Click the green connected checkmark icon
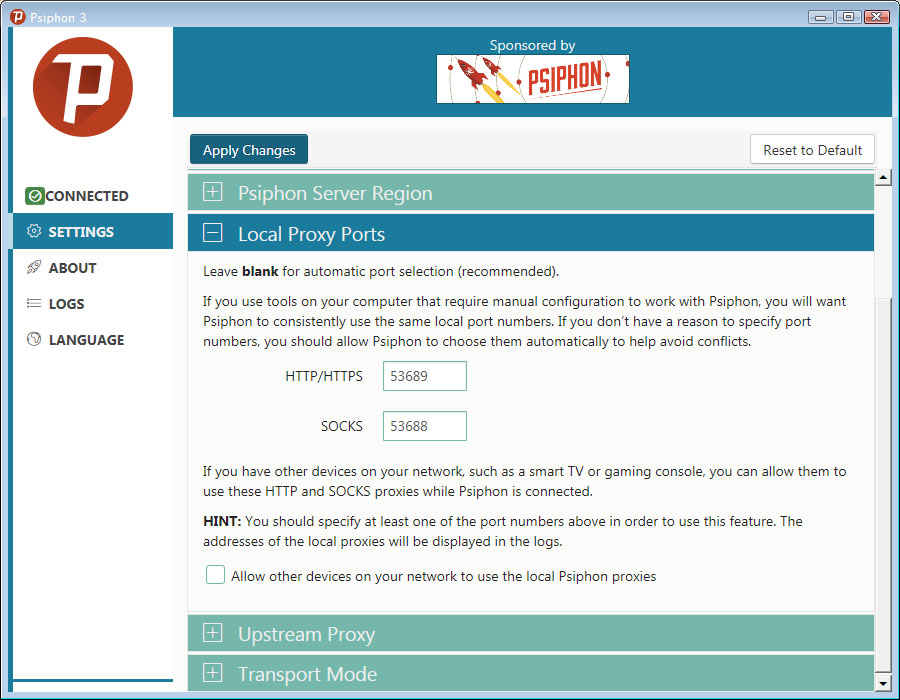Image resolution: width=900 pixels, height=700 pixels. pyautogui.click(x=34, y=196)
